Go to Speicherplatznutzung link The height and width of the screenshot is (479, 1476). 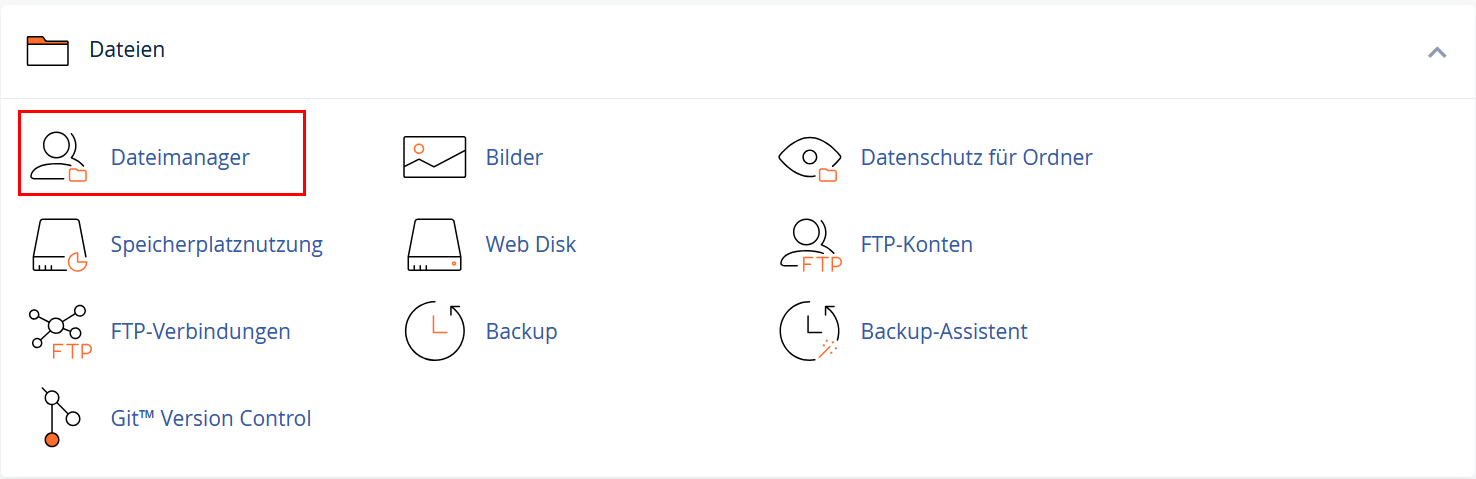click(217, 244)
